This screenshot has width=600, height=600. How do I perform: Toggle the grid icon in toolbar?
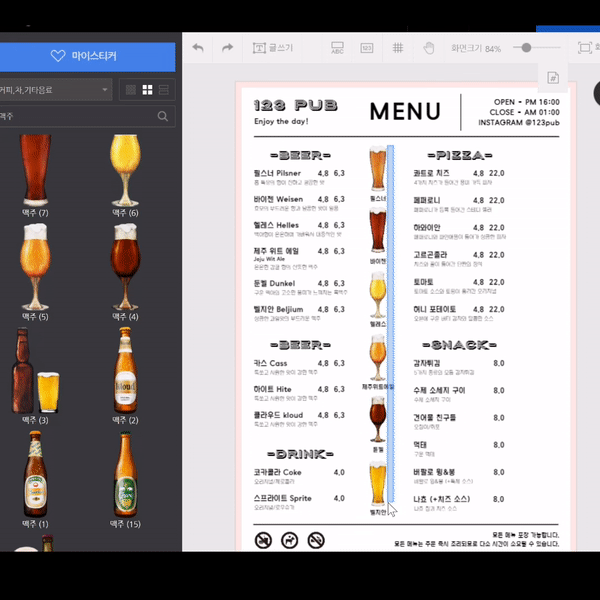click(x=398, y=48)
